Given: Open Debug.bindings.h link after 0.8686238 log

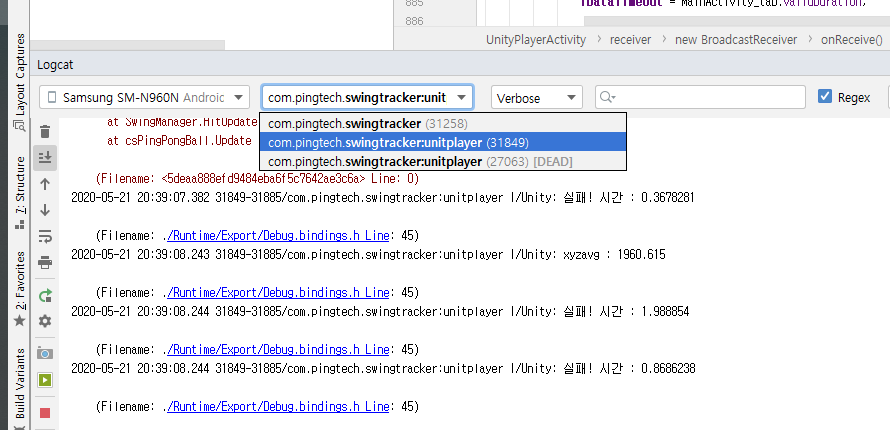Looking at the screenshot, I should coord(278,407).
